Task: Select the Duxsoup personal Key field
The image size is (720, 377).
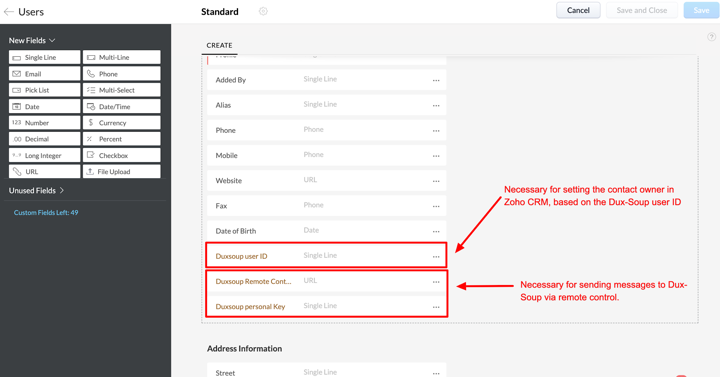Action: (x=326, y=306)
